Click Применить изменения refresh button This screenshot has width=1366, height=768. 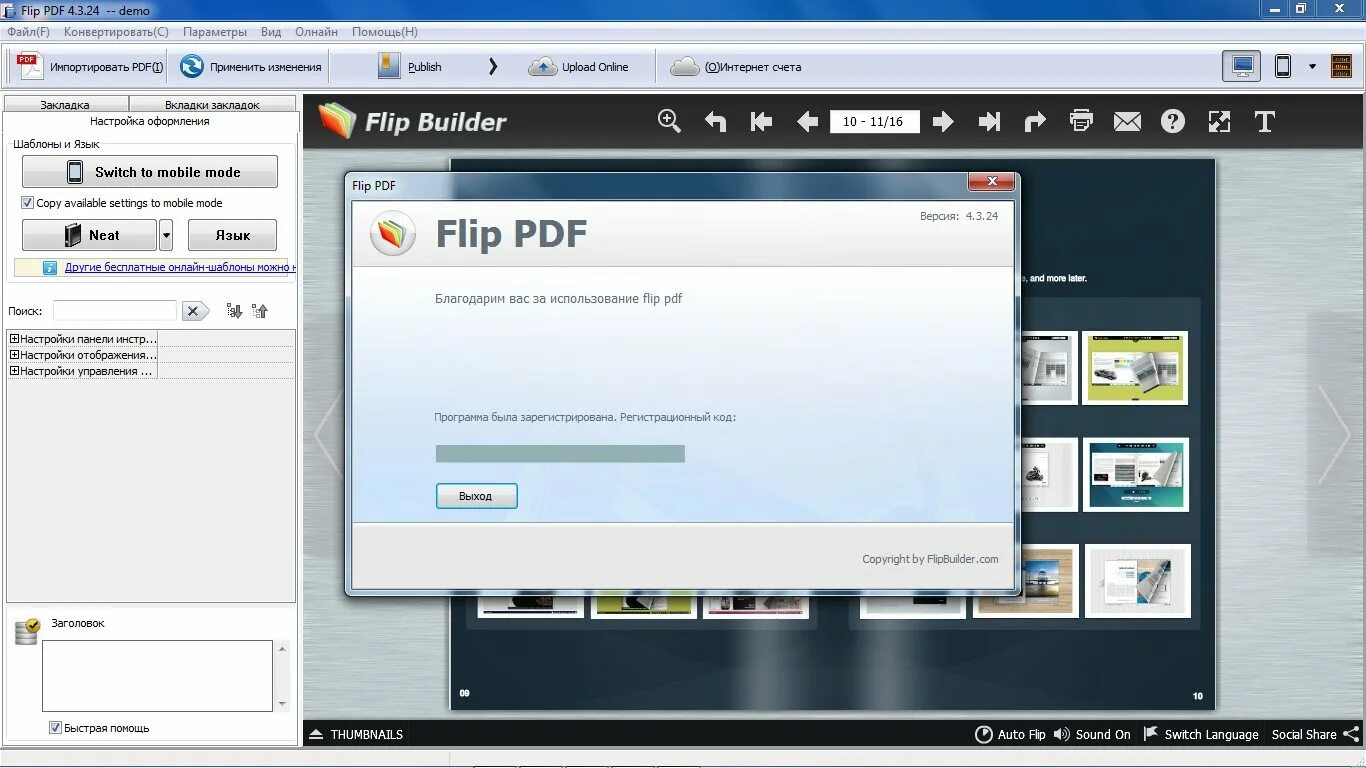click(250, 67)
